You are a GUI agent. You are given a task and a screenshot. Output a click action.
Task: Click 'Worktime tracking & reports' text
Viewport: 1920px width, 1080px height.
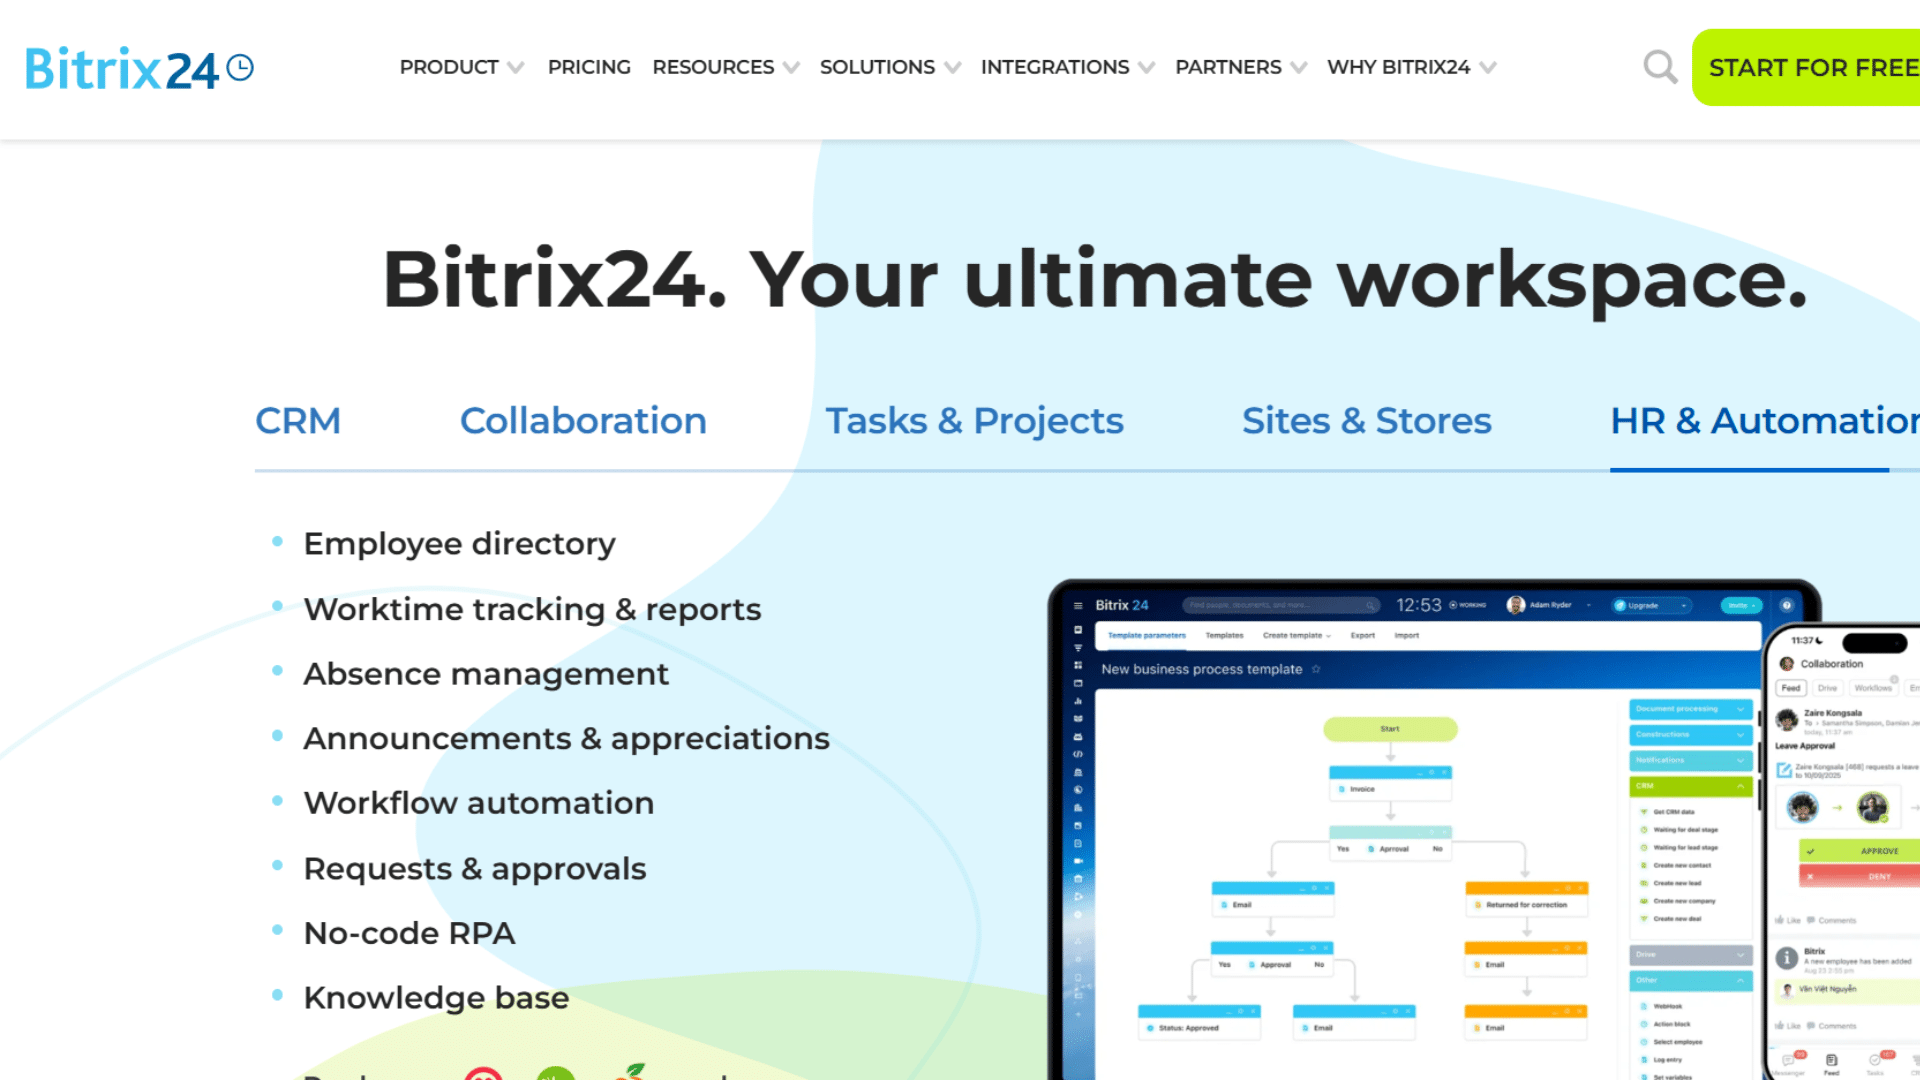pos(532,609)
